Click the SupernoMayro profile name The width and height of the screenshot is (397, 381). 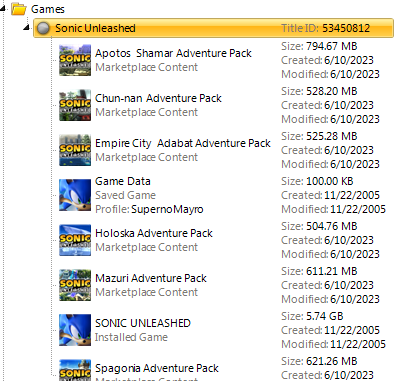[167, 209]
